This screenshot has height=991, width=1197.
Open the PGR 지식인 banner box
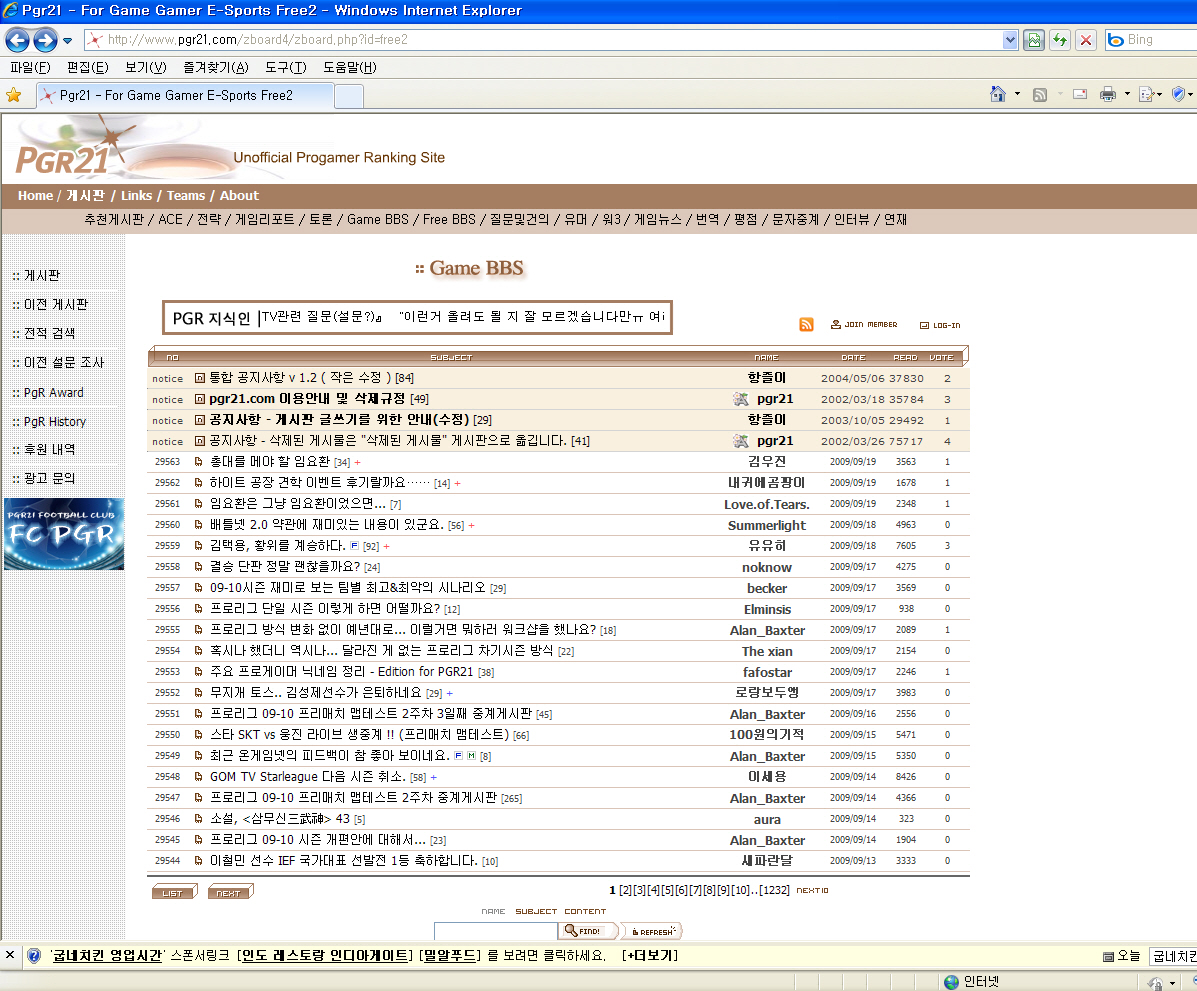(x=418, y=317)
